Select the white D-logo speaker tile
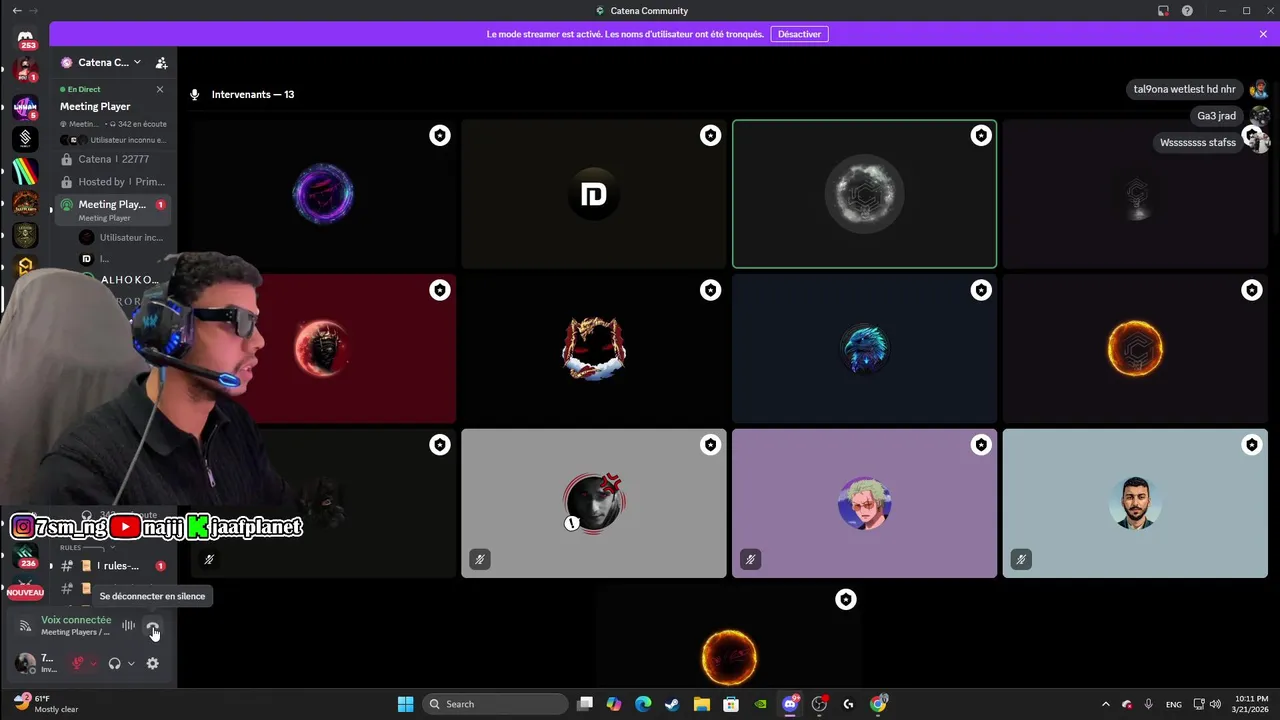This screenshot has height=720, width=1280. tap(594, 195)
